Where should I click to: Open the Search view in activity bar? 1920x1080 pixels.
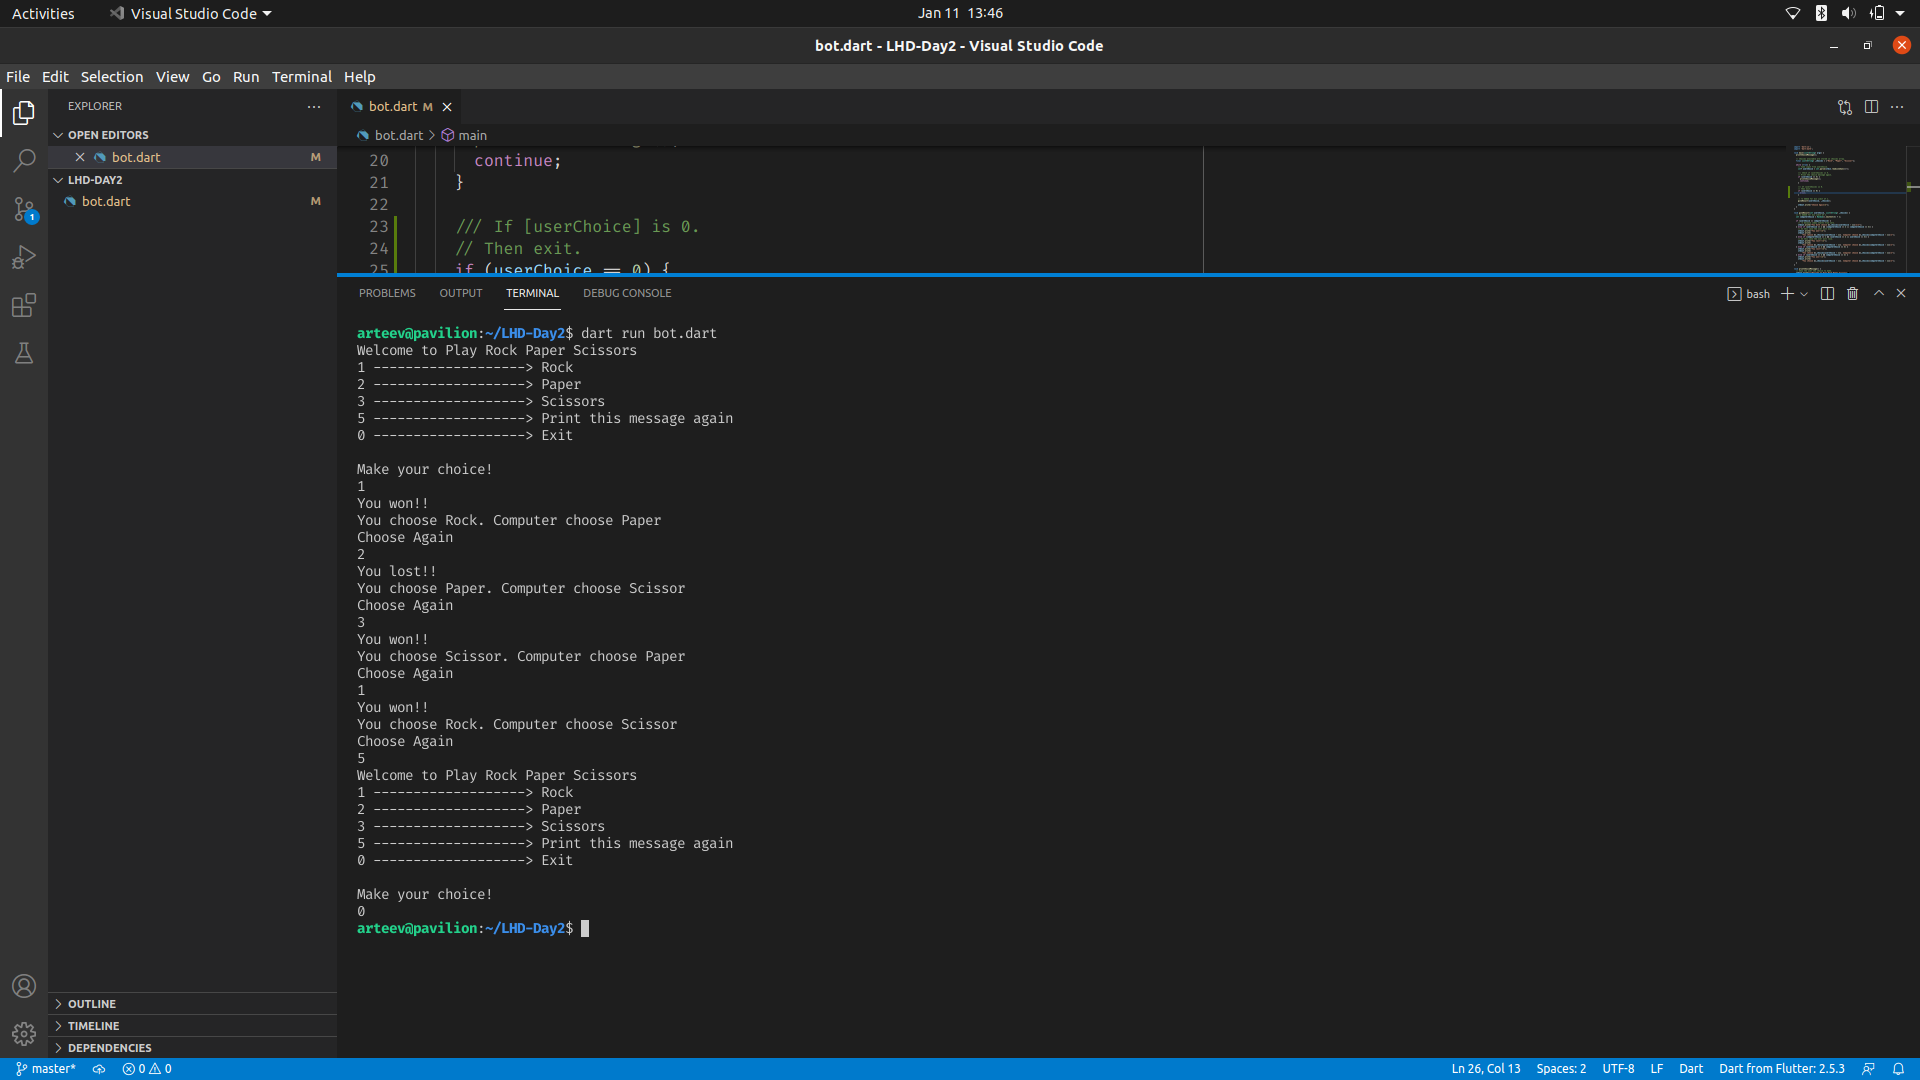coord(24,161)
